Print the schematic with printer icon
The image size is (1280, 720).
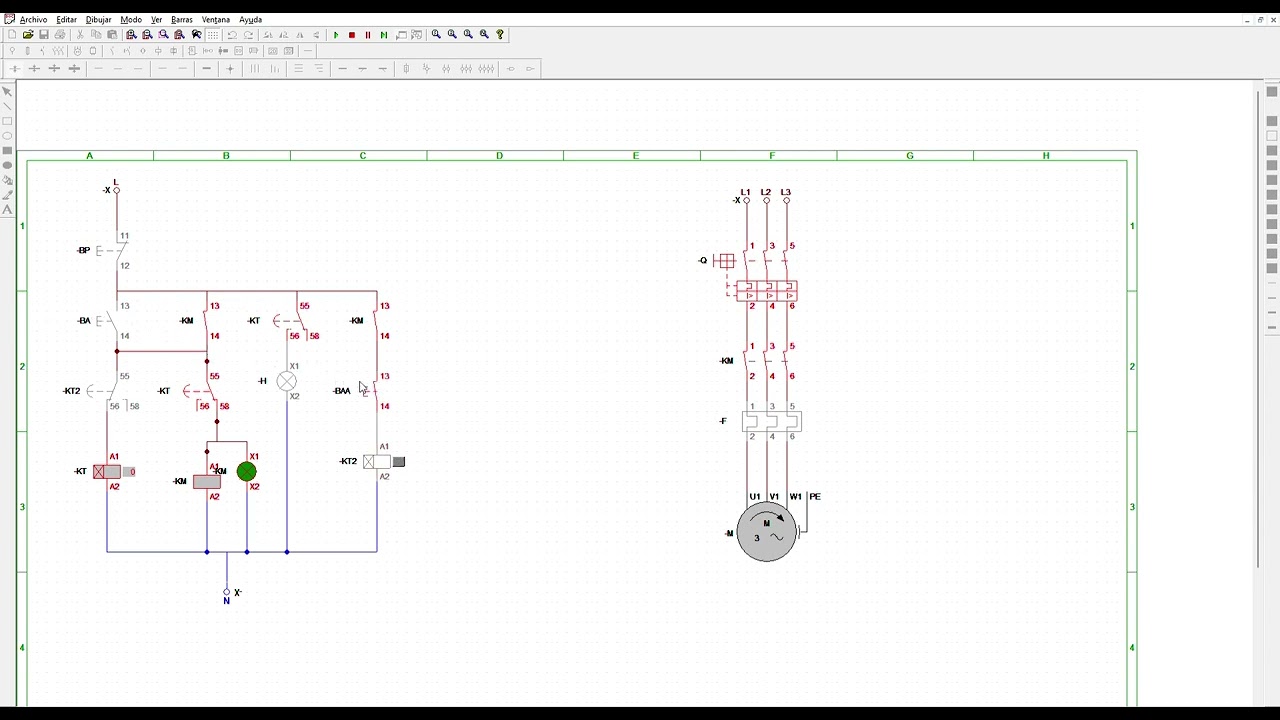[60, 35]
